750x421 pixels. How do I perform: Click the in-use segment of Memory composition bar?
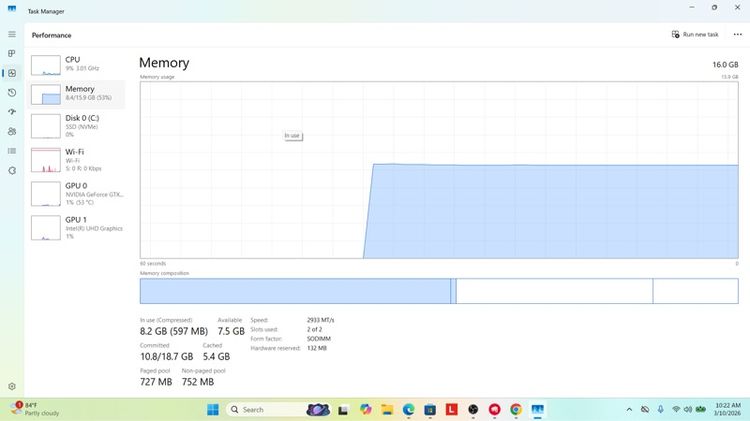pyautogui.click(x=295, y=291)
